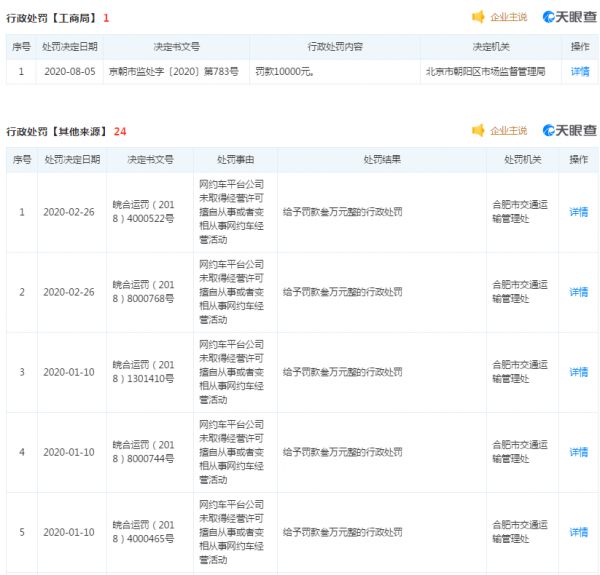Viewport: 600px width, 575px height.
Task: Open 详情 for decision 皖合运罚 4000465号
Action: click(x=578, y=532)
